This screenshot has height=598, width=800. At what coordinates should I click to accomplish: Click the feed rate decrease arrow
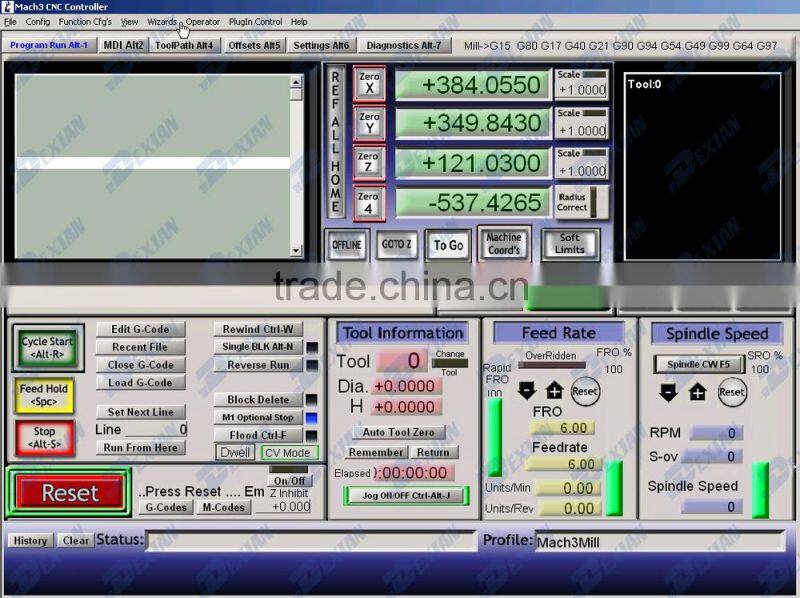[x=528, y=391]
